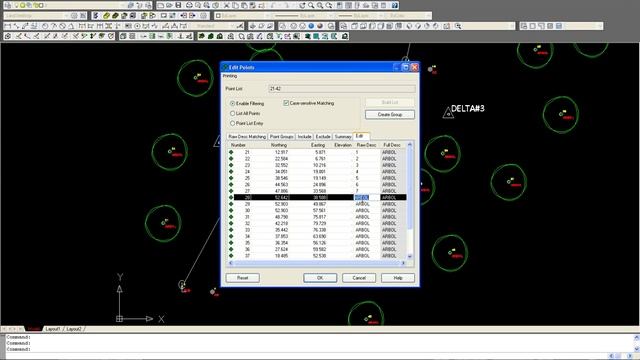Click the DELTA#3 label in drawing
Image resolution: width=640 pixels, height=360 pixels.
468,109
